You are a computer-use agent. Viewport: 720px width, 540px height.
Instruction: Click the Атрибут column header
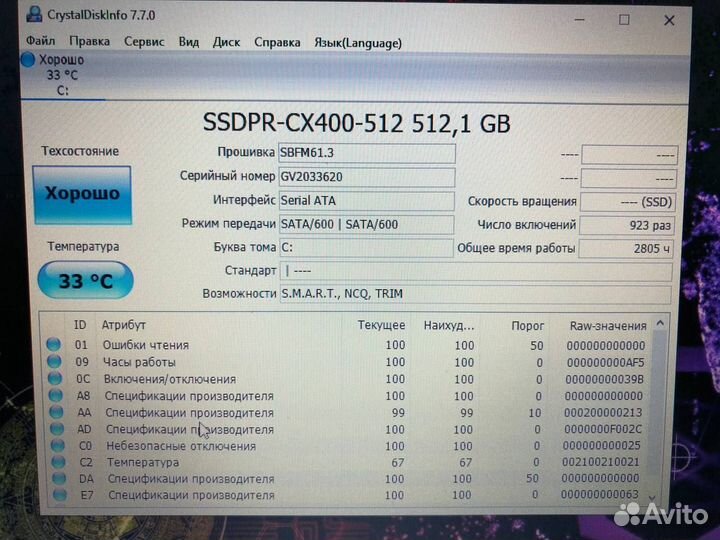(x=124, y=325)
